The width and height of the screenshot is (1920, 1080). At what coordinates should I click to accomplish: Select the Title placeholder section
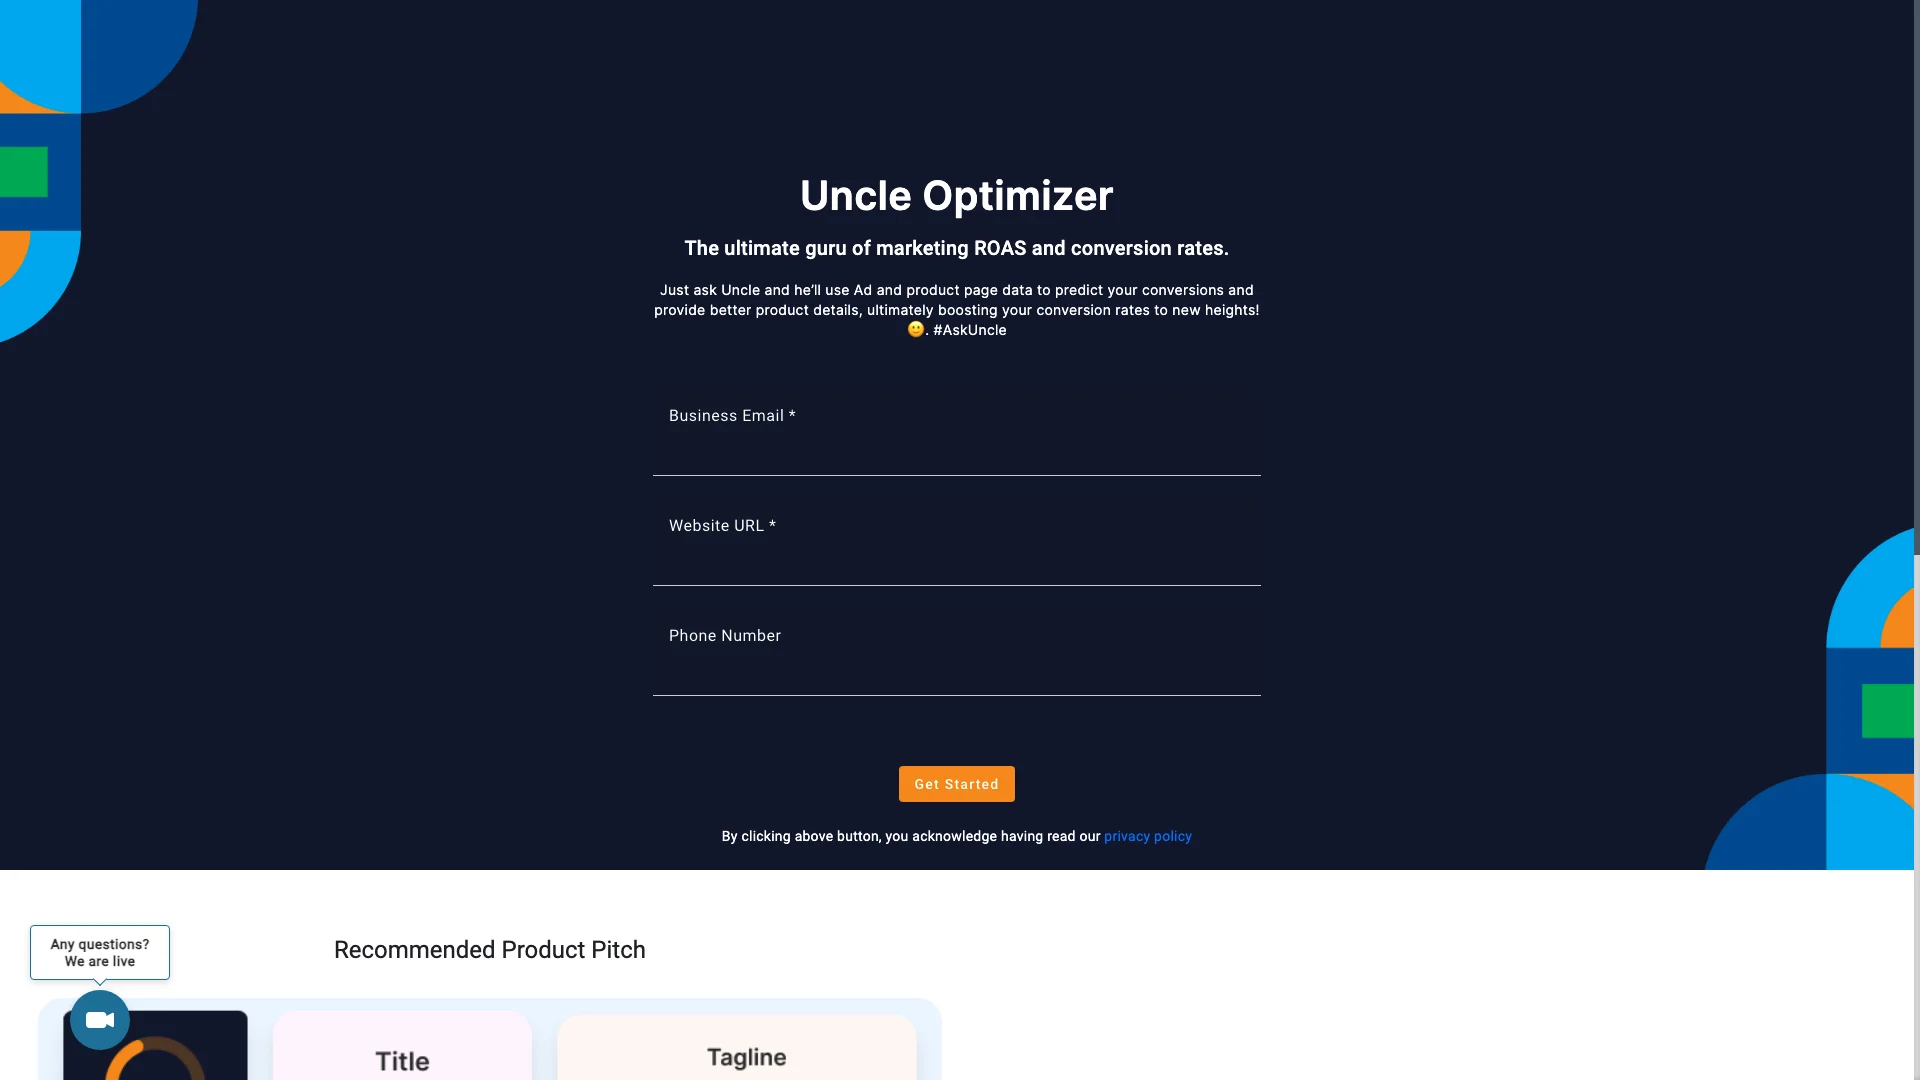click(401, 1059)
